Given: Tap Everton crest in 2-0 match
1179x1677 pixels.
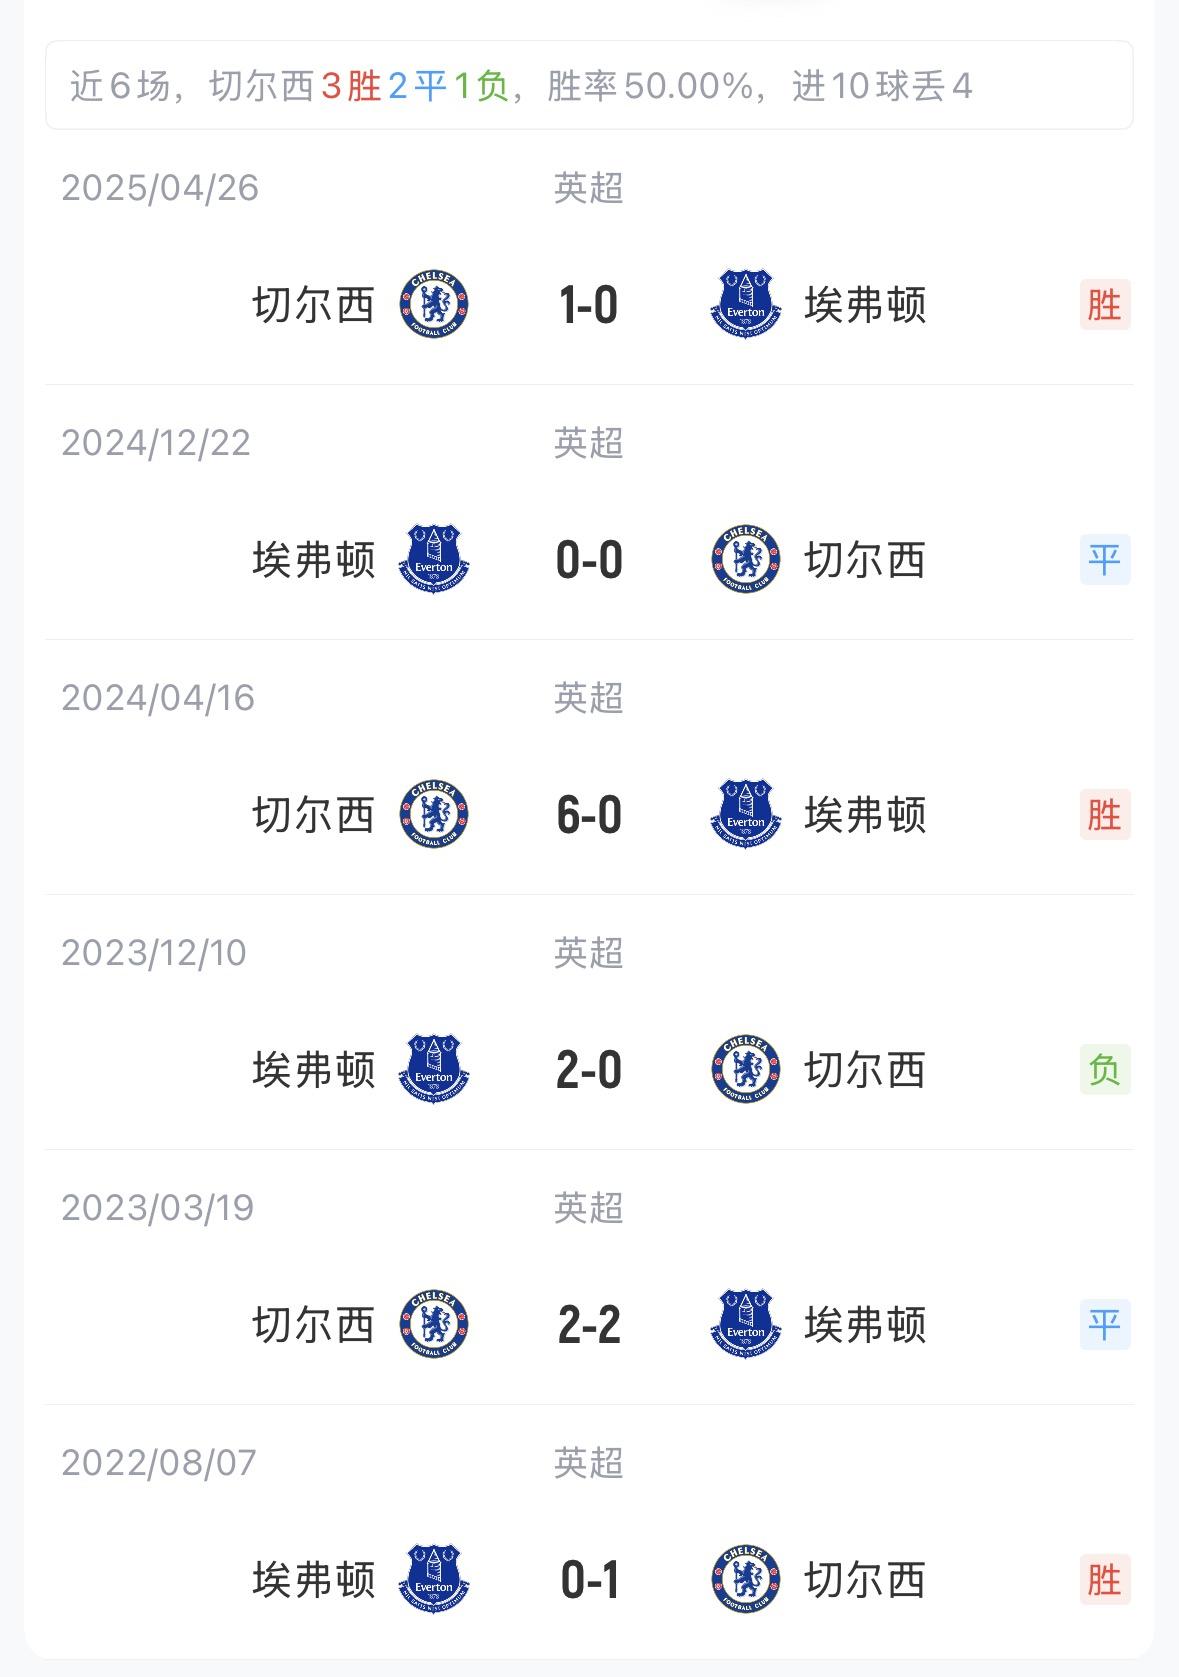Looking at the screenshot, I should [x=434, y=1069].
